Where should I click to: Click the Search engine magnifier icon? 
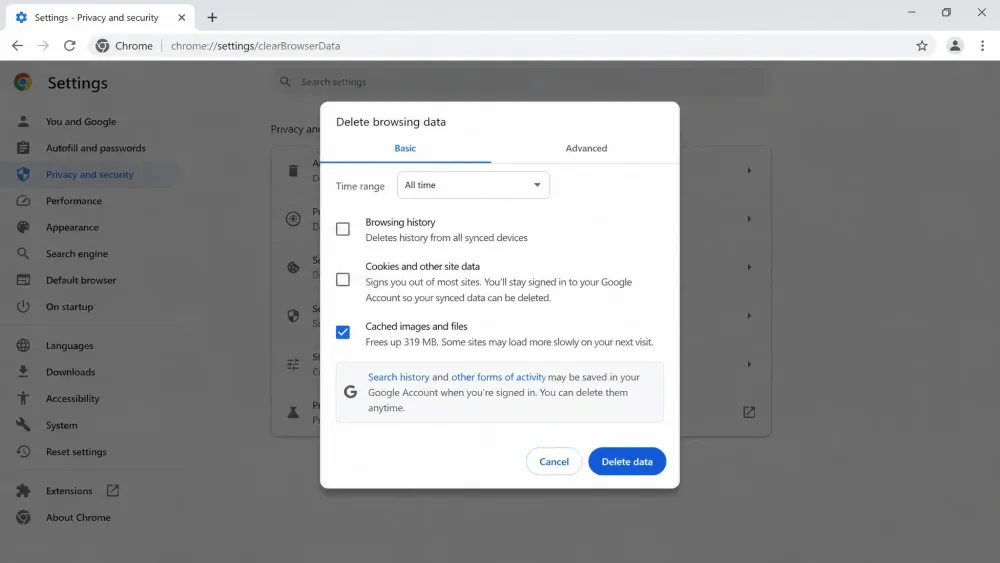tap(23, 254)
